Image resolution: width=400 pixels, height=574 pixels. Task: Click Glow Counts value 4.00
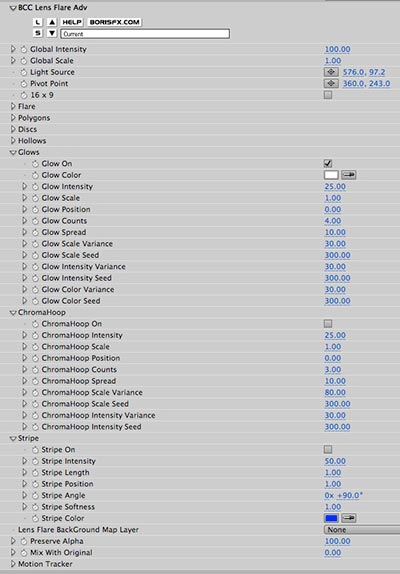(333, 221)
